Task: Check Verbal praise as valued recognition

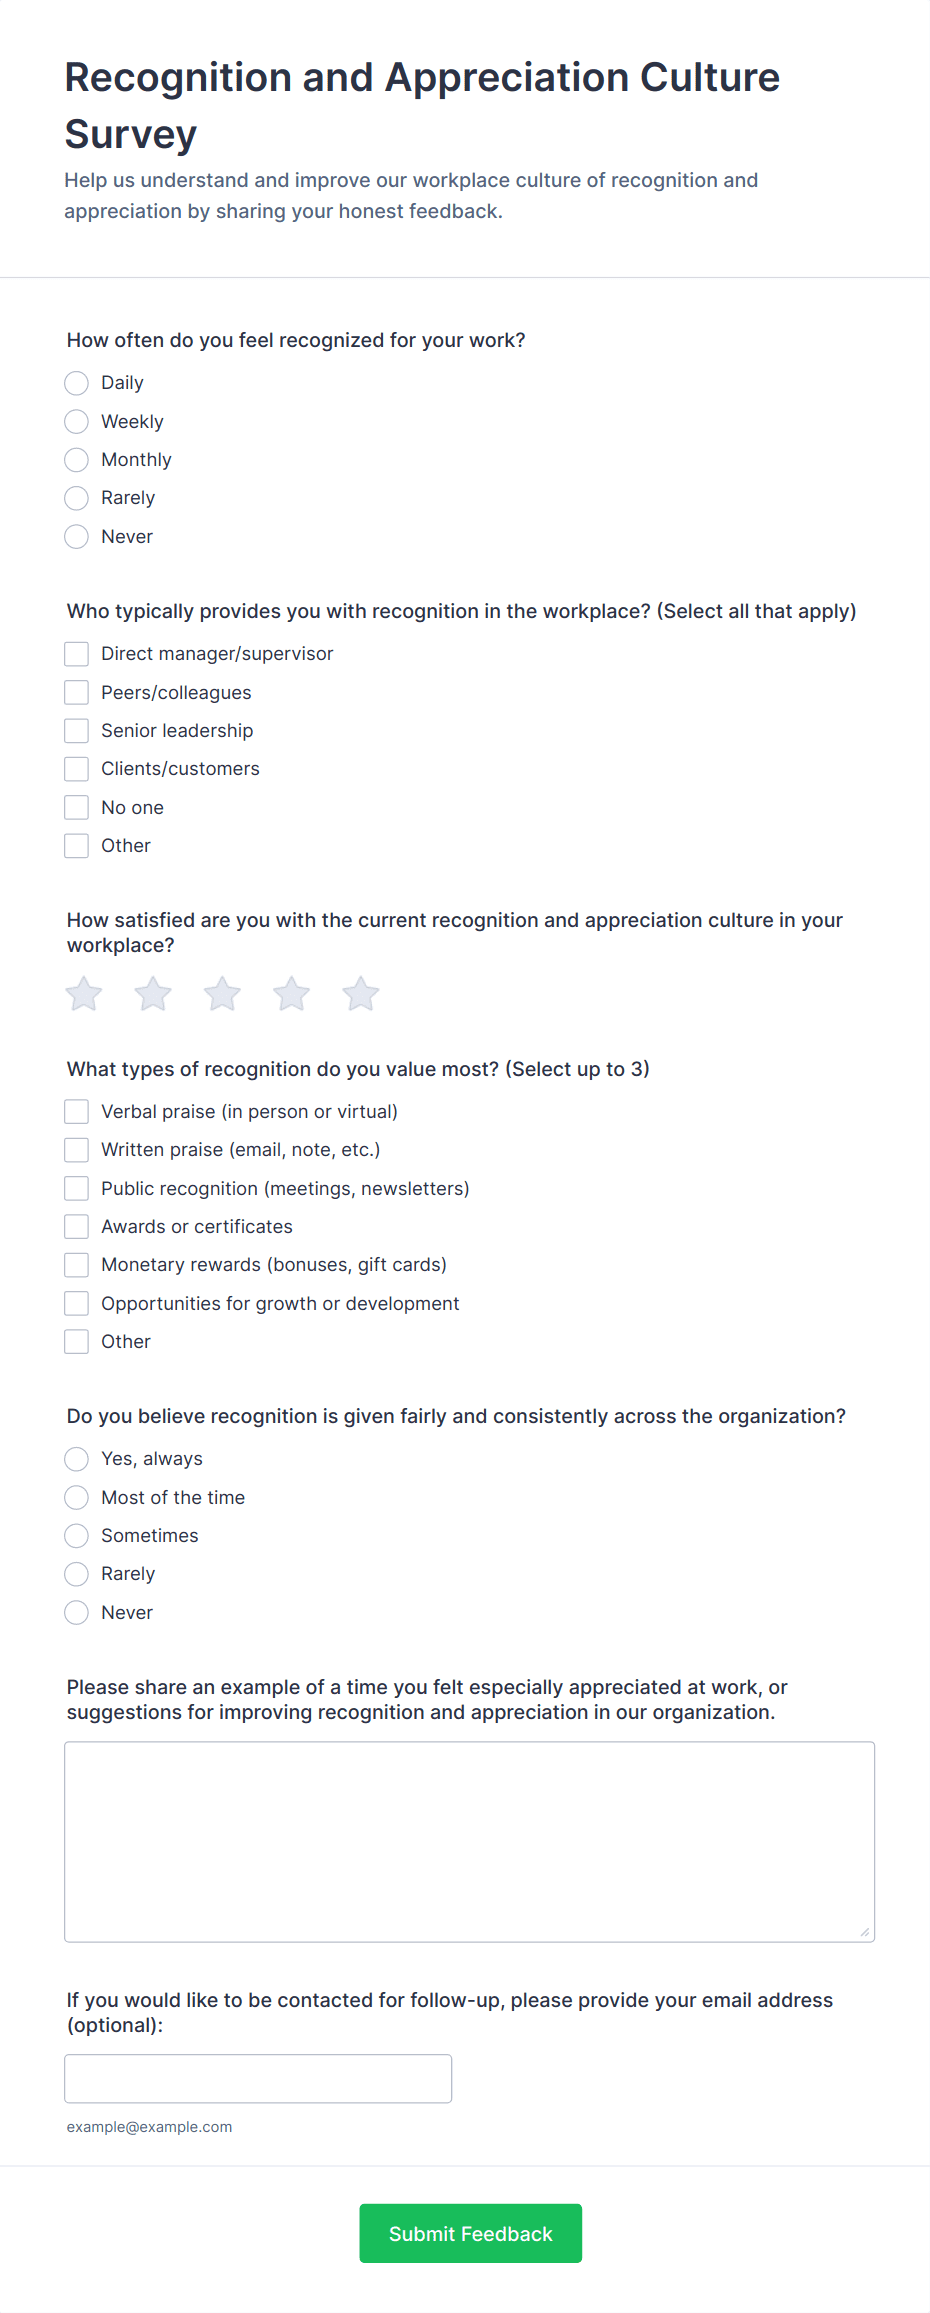Action: coord(76,1111)
